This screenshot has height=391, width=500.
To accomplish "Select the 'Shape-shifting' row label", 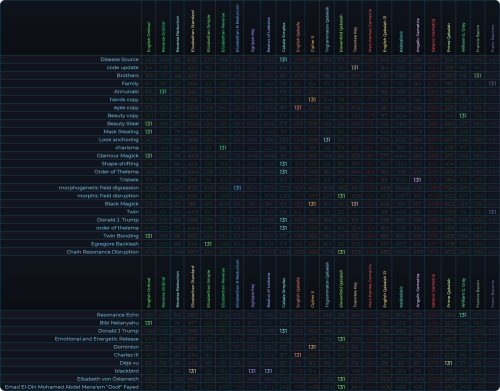I will tap(120, 164).
